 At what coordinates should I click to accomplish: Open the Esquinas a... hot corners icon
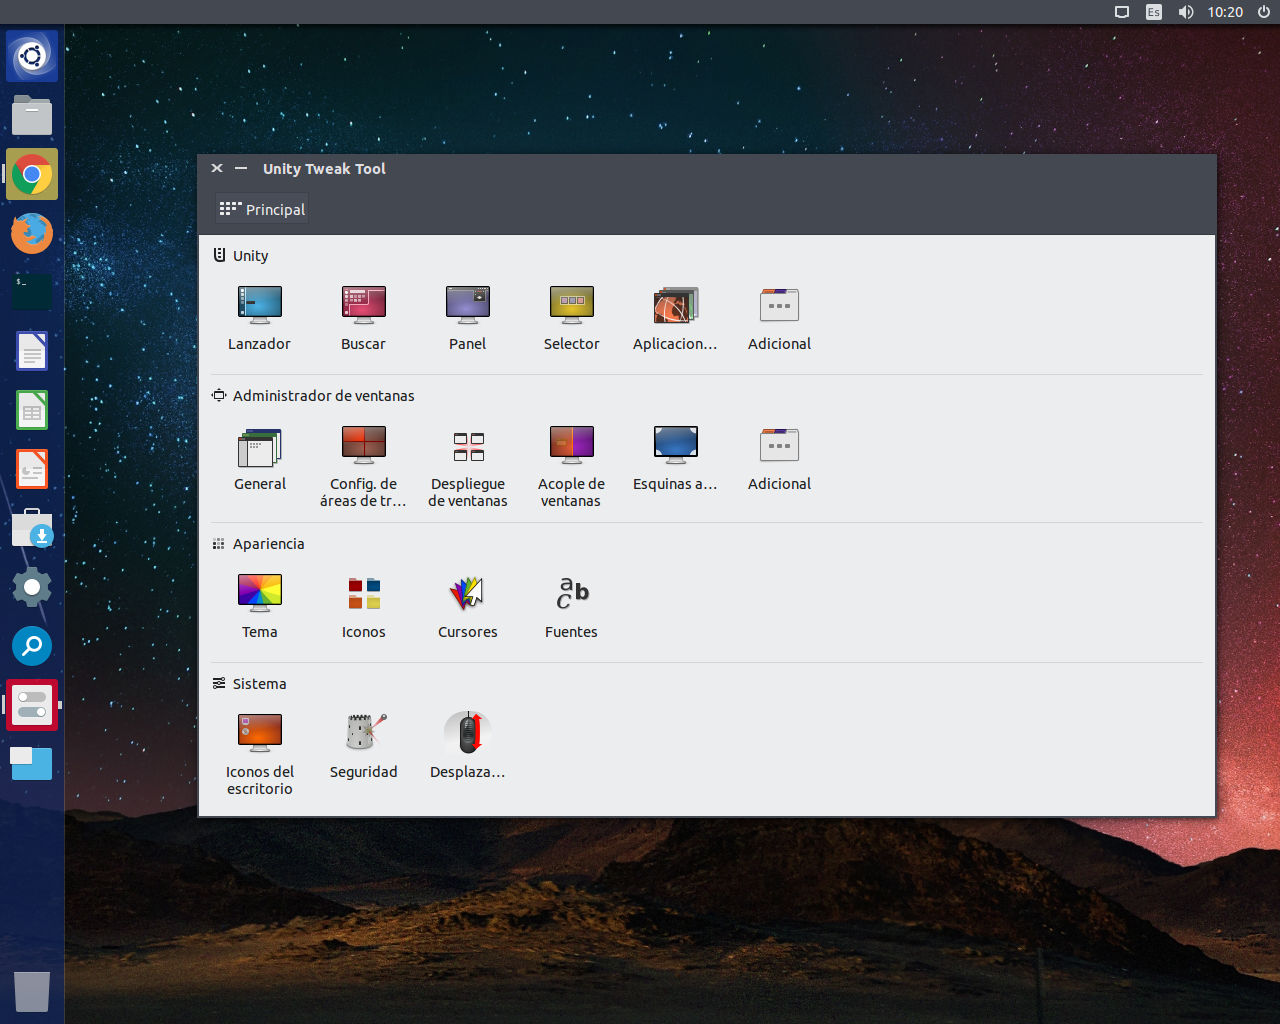[x=675, y=445]
